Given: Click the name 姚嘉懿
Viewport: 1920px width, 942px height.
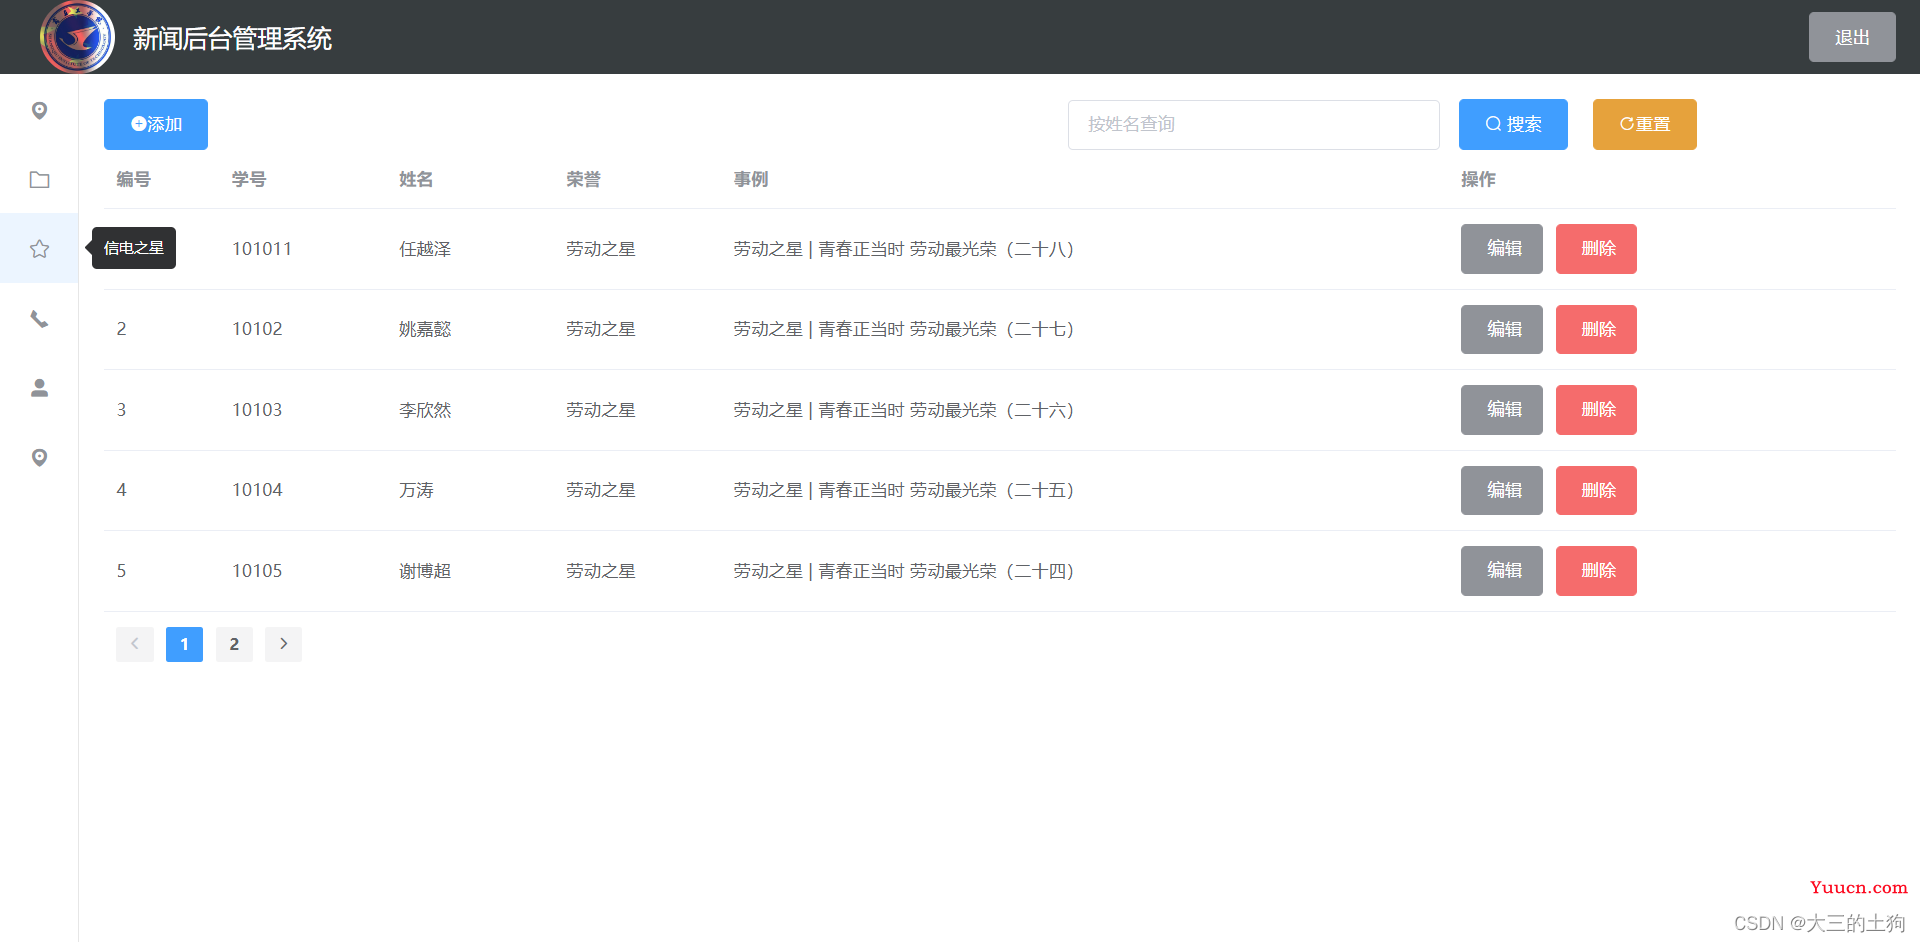Looking at the screenshot, I should tap(425, 329).
